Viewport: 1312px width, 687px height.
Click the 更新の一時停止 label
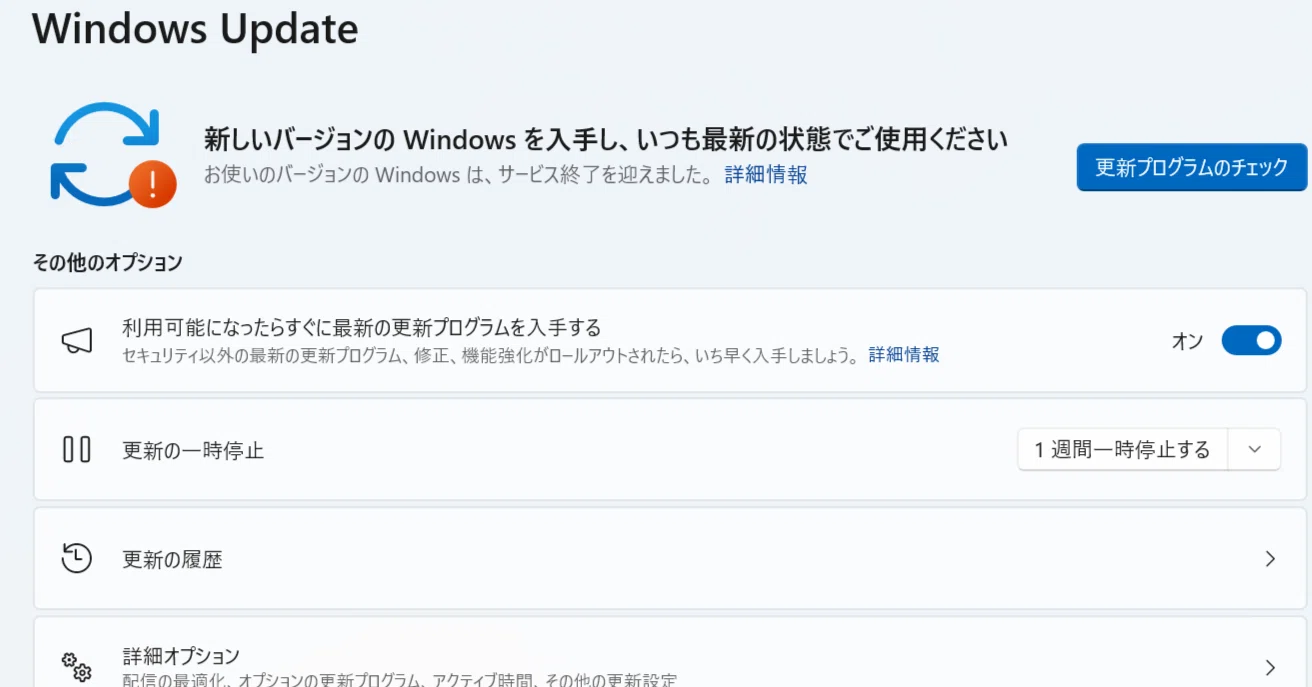coord(193,451)
